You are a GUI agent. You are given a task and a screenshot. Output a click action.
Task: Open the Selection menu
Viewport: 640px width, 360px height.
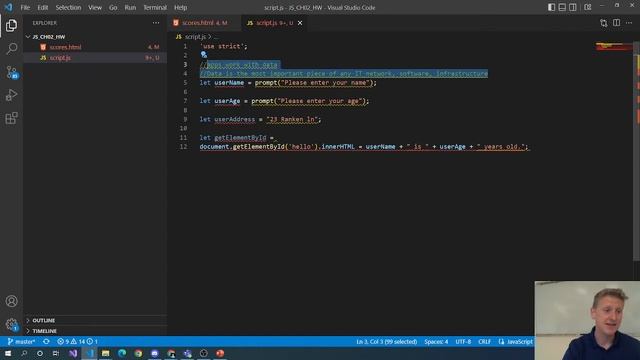68,7
